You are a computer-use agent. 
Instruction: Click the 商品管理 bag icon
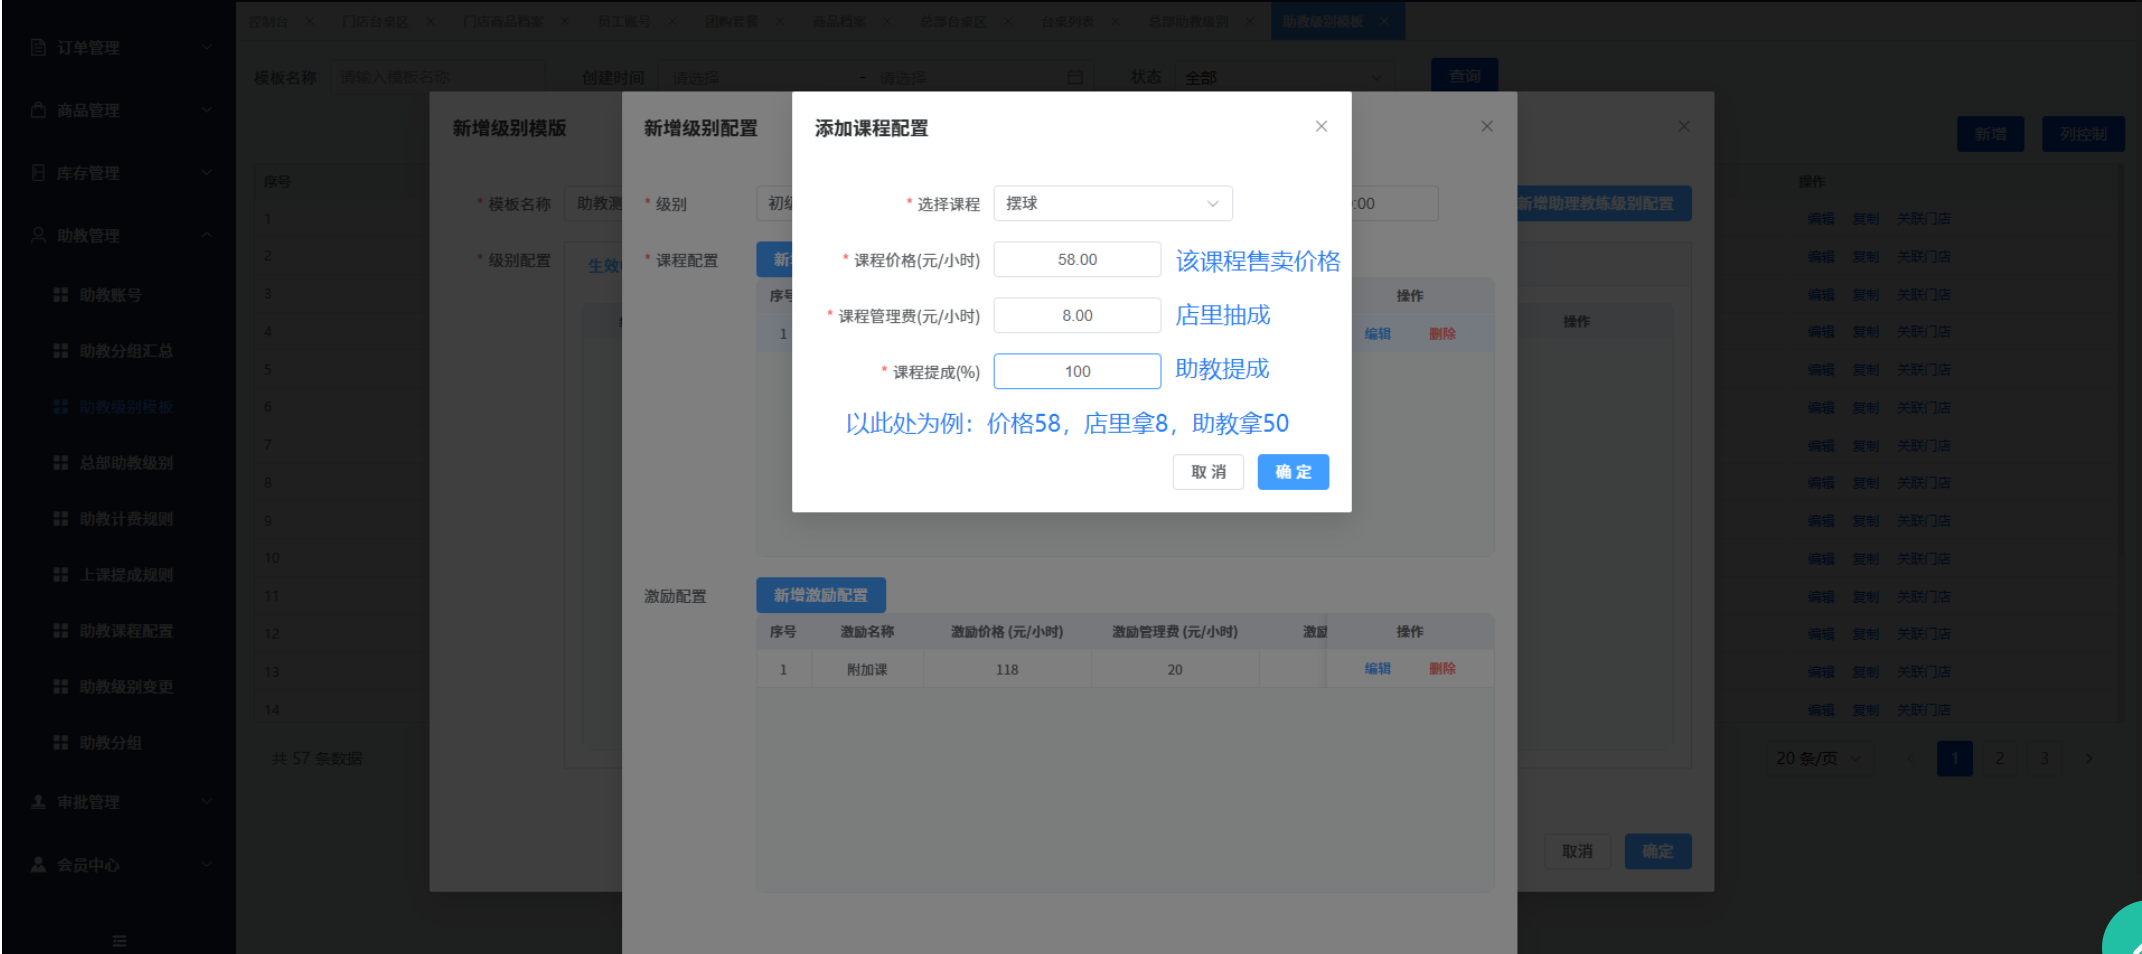coord(38,110)
